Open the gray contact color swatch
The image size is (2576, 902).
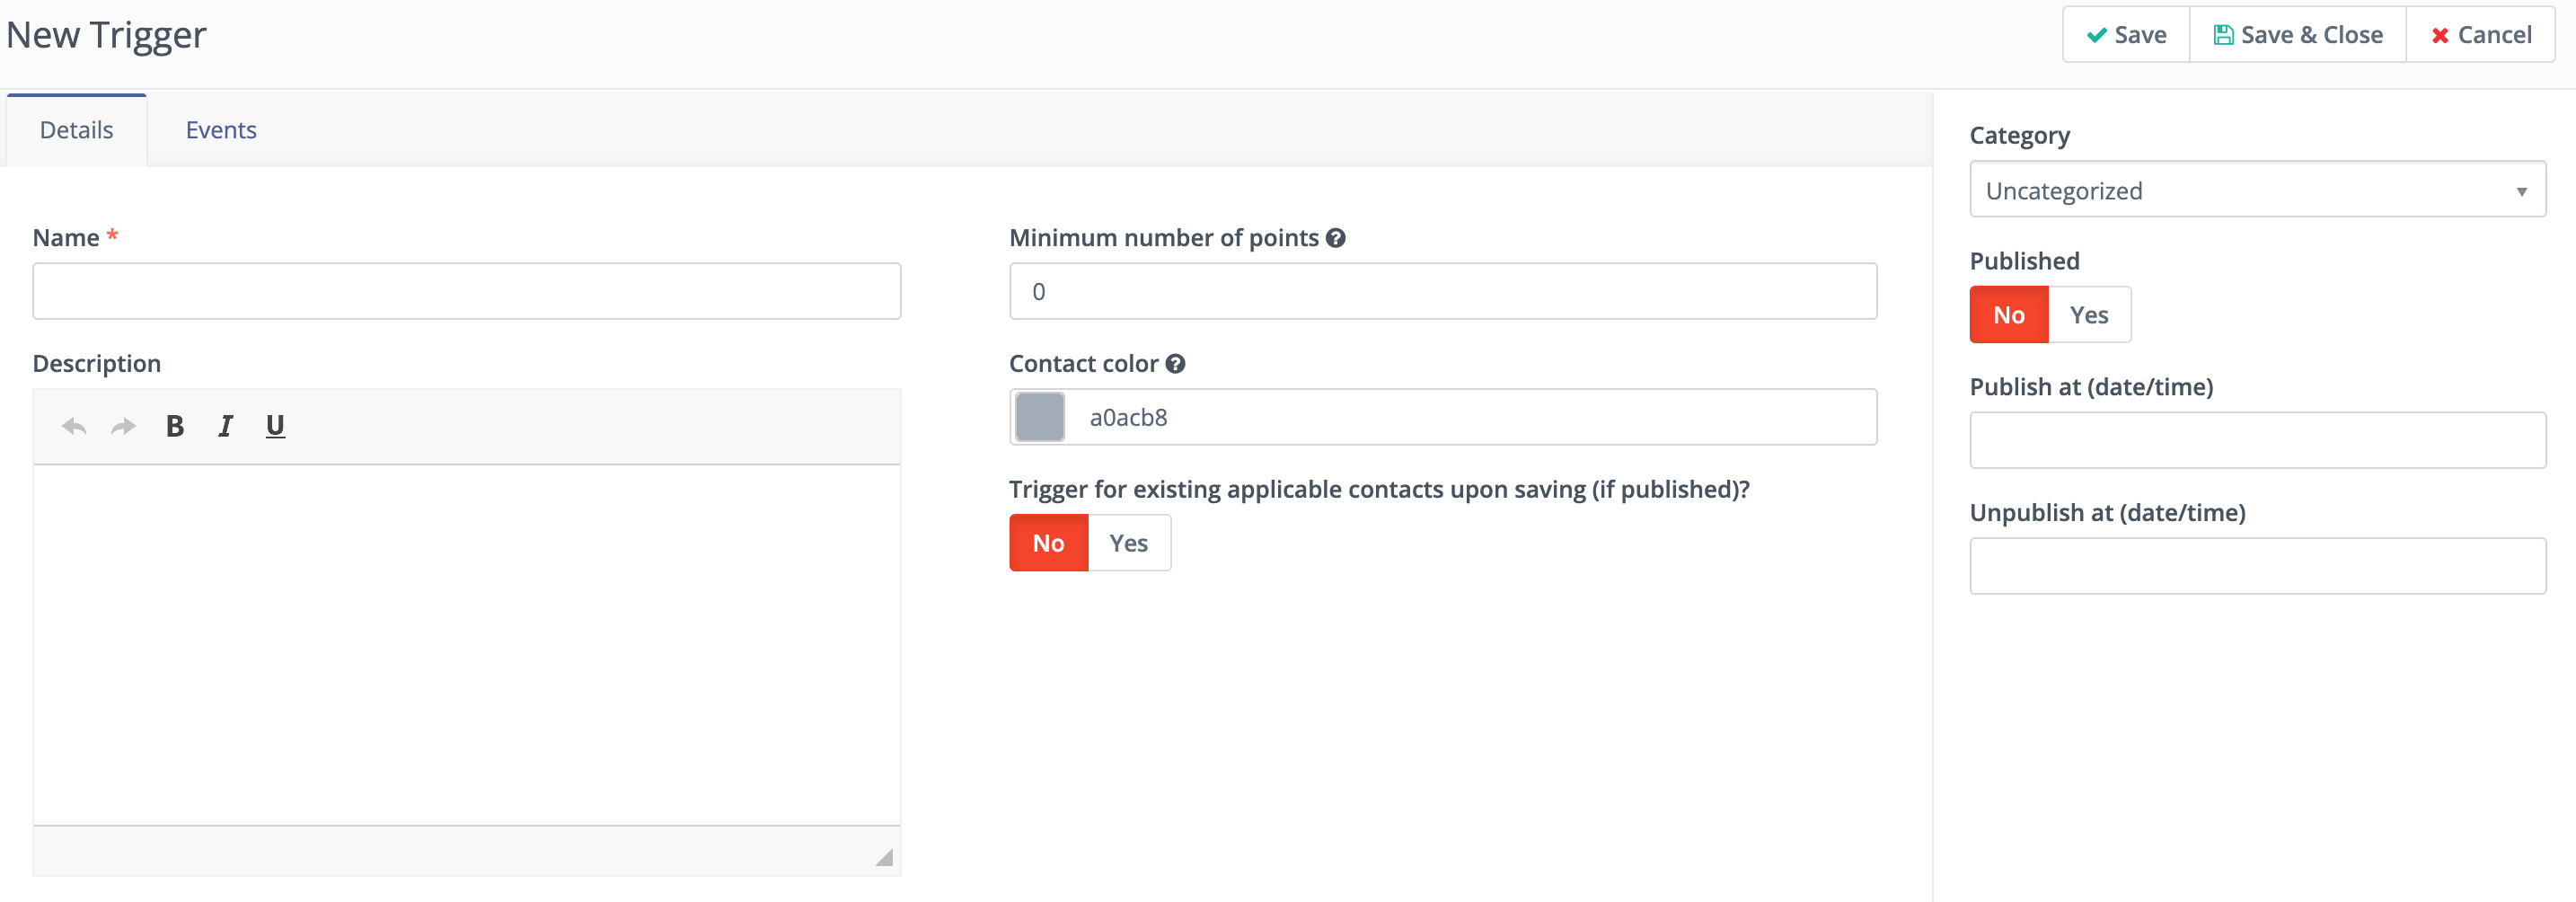pyautogui.click(x=1040, y=417)
